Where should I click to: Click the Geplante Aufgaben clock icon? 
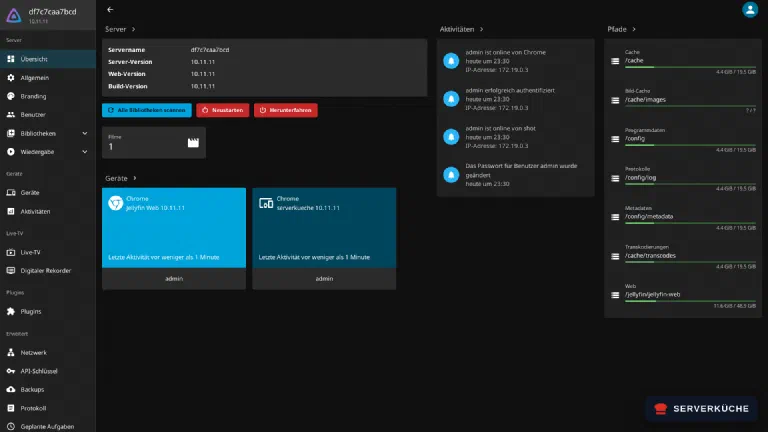[x=11, y=427]
